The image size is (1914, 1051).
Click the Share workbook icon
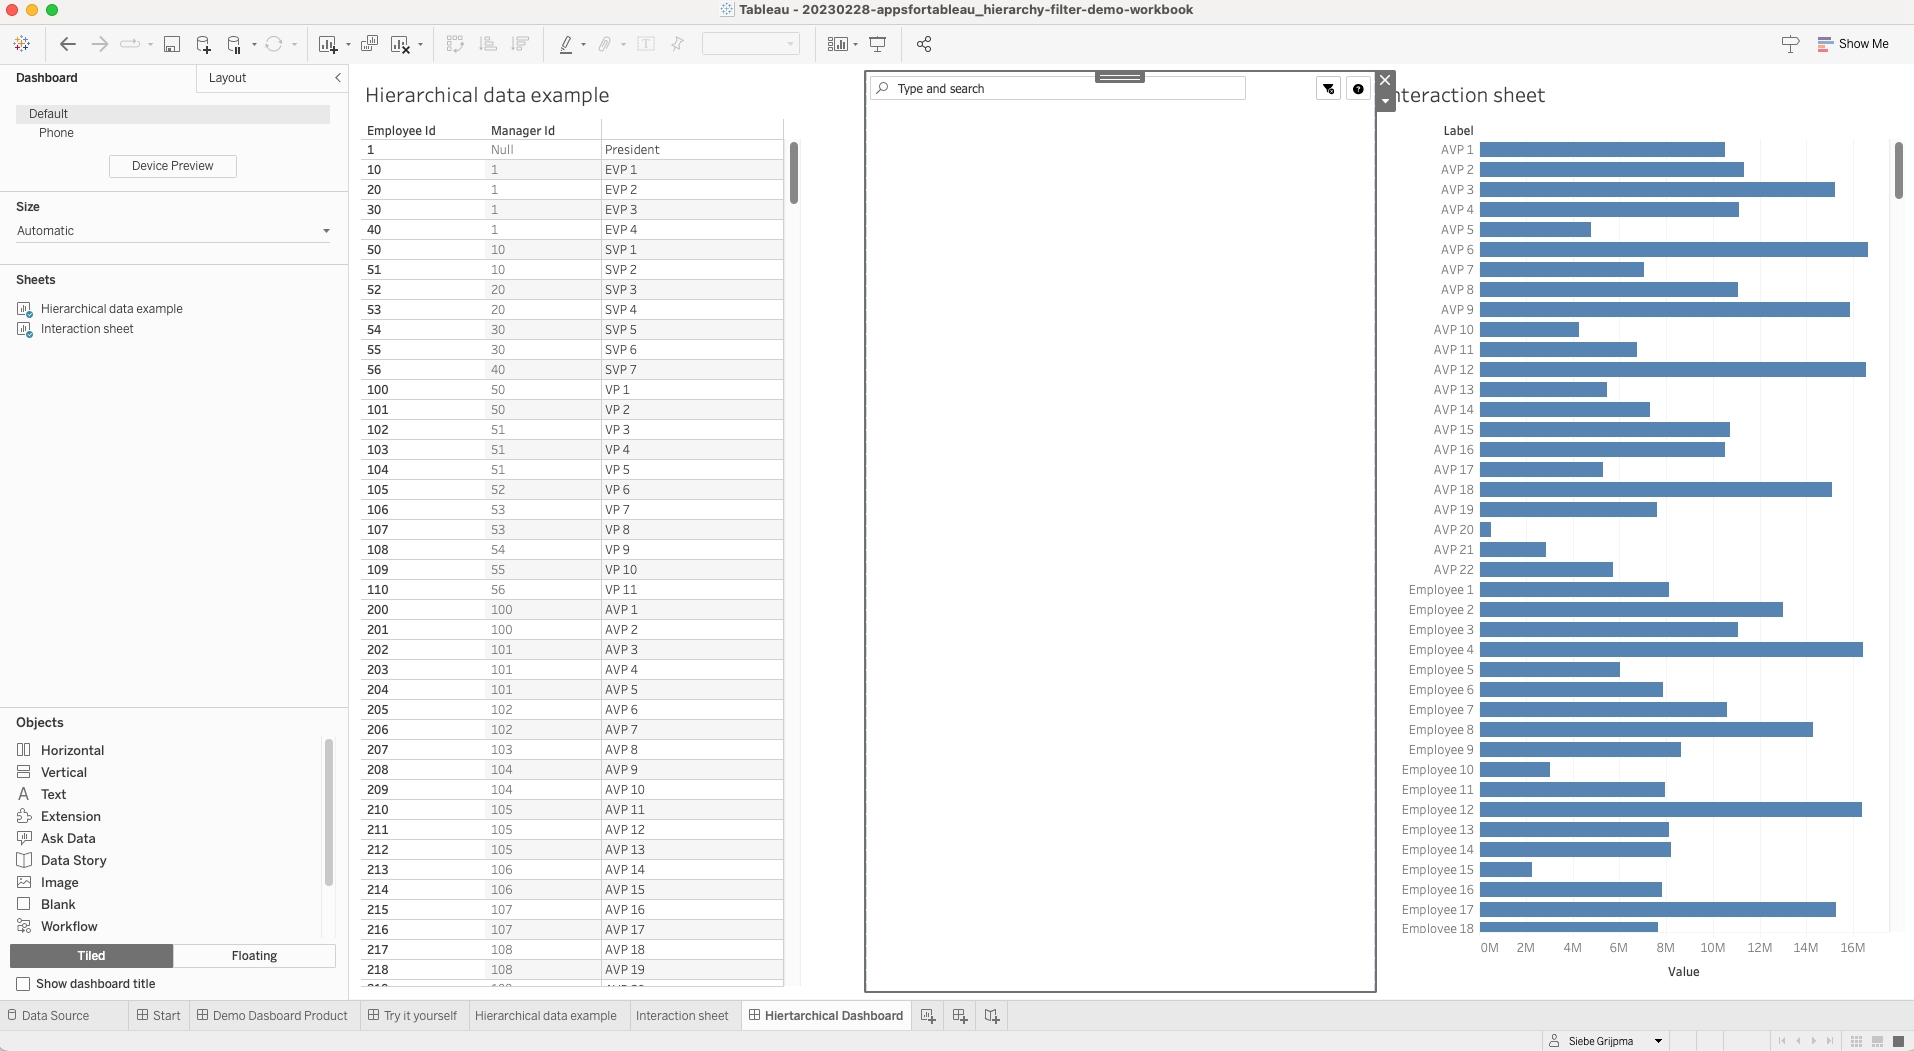[924, 44]
